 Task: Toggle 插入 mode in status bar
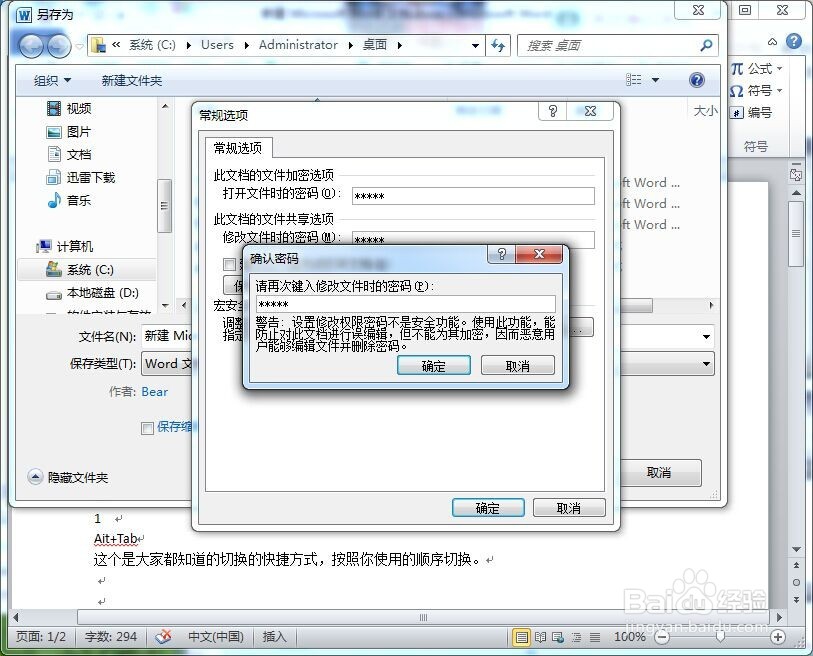coord(274,636)
